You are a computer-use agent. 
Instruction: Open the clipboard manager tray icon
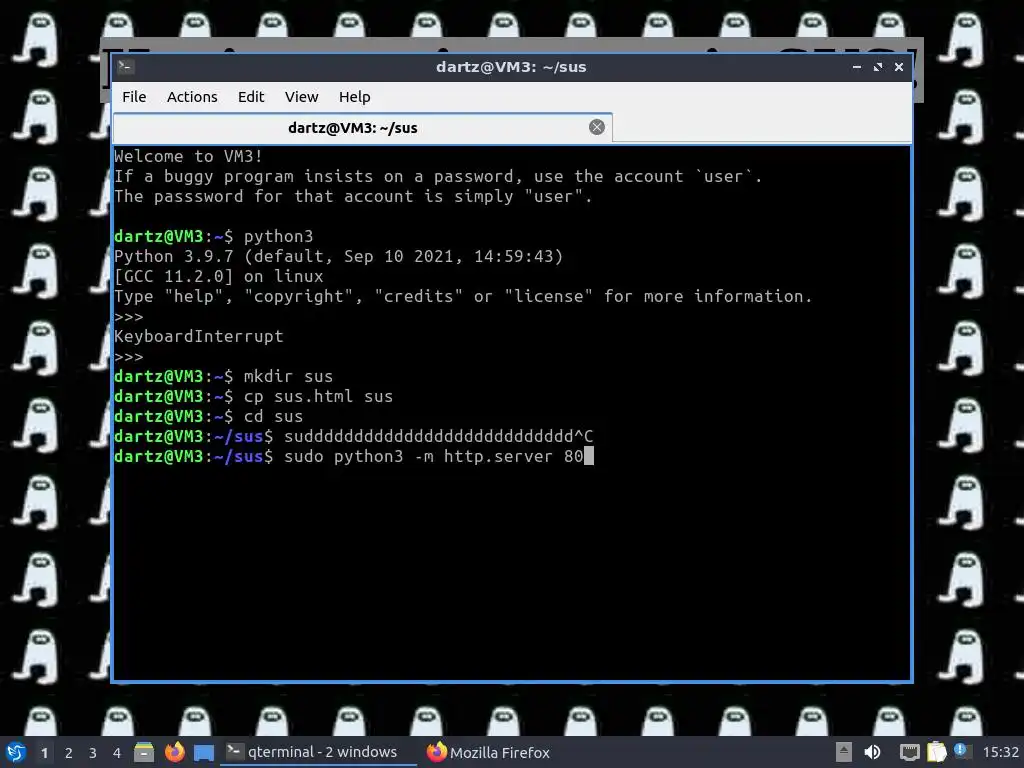(x=936, y=752)
